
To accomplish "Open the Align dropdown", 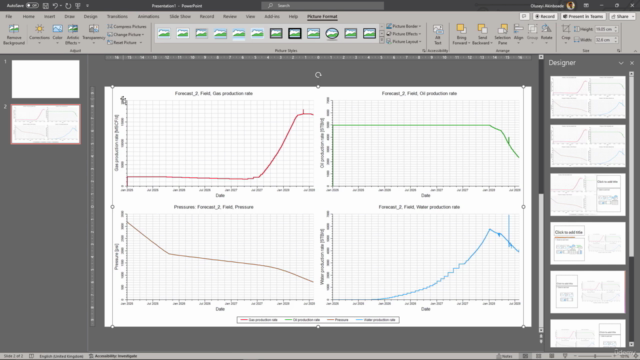I will point(518,33).
